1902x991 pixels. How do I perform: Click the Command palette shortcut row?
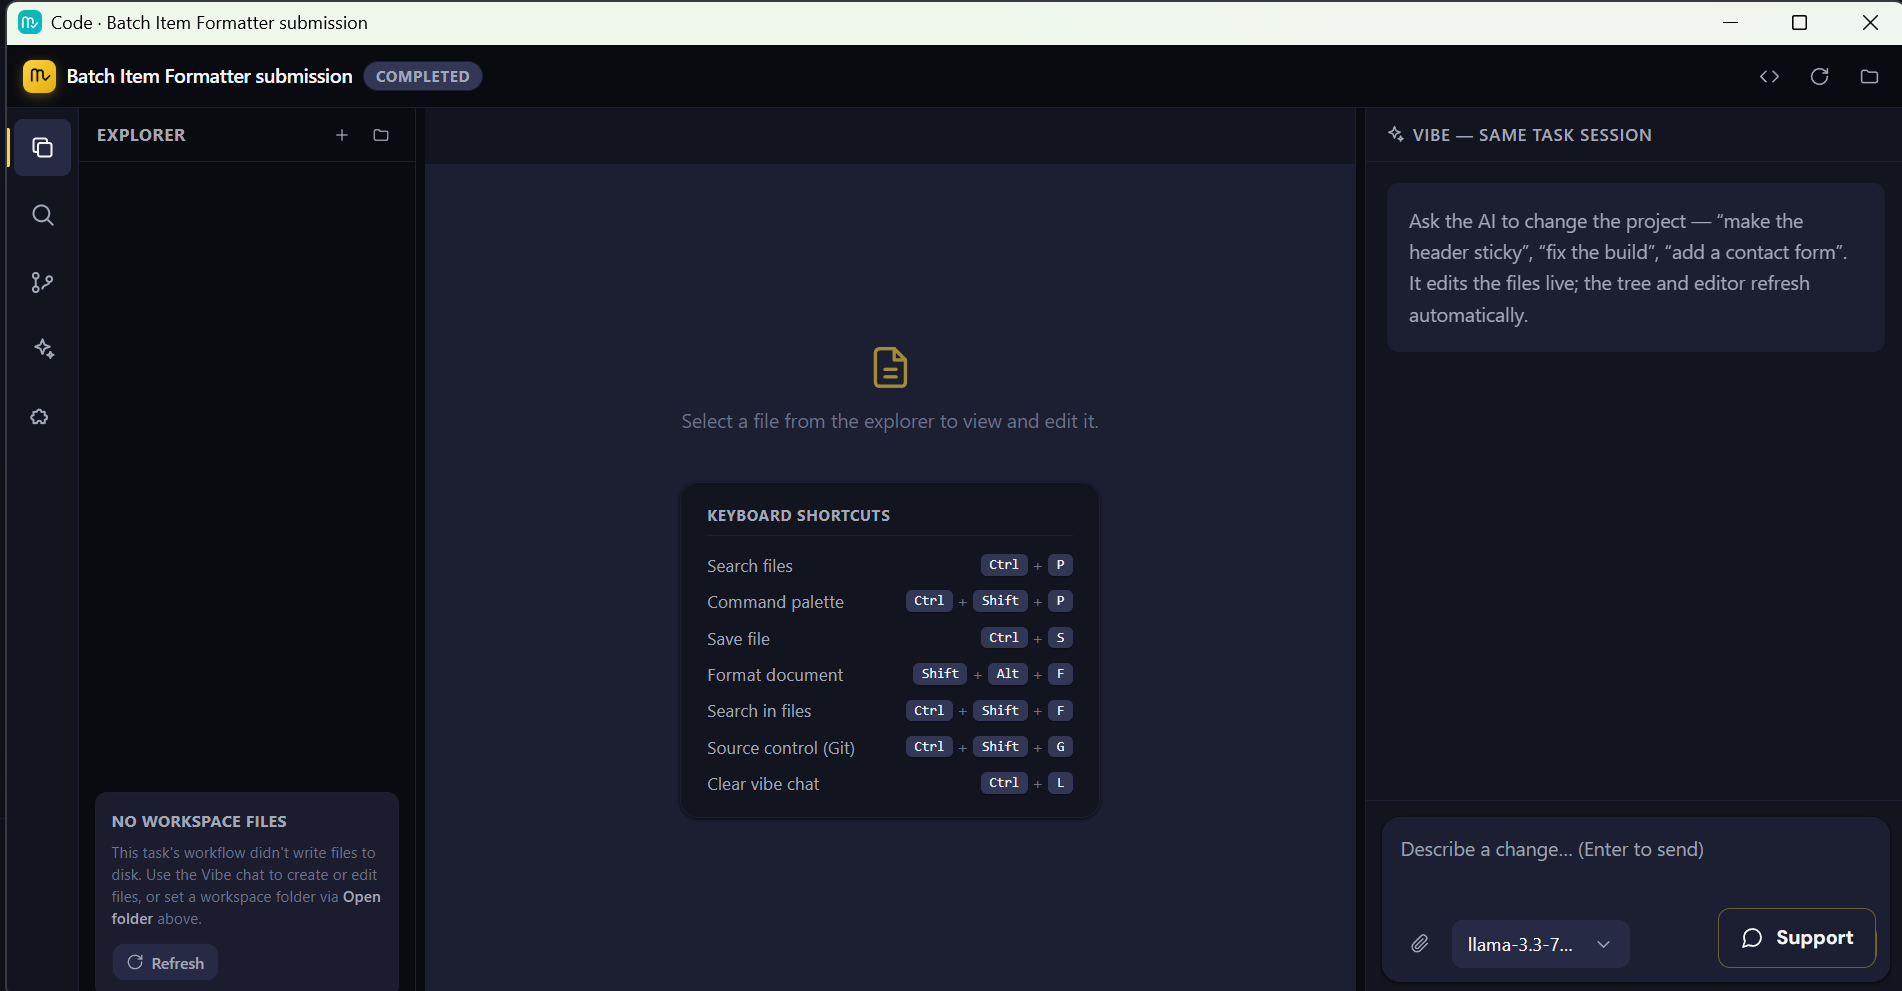pyautogui.click(x=889, y=601)
